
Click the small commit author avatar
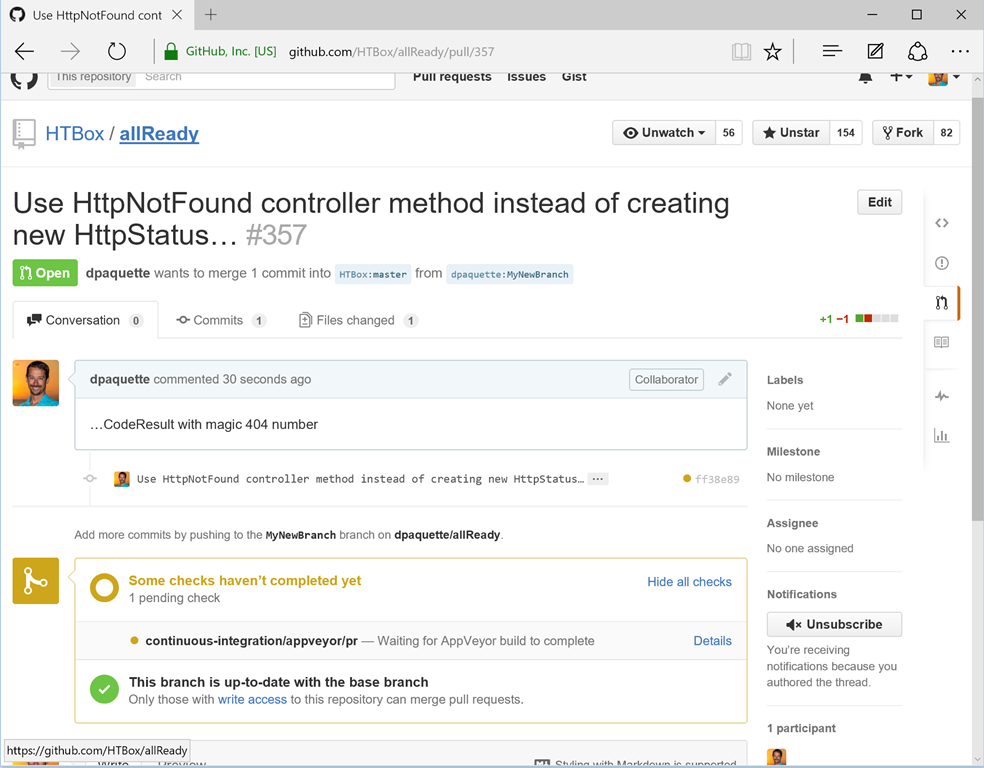pos(122,479)
